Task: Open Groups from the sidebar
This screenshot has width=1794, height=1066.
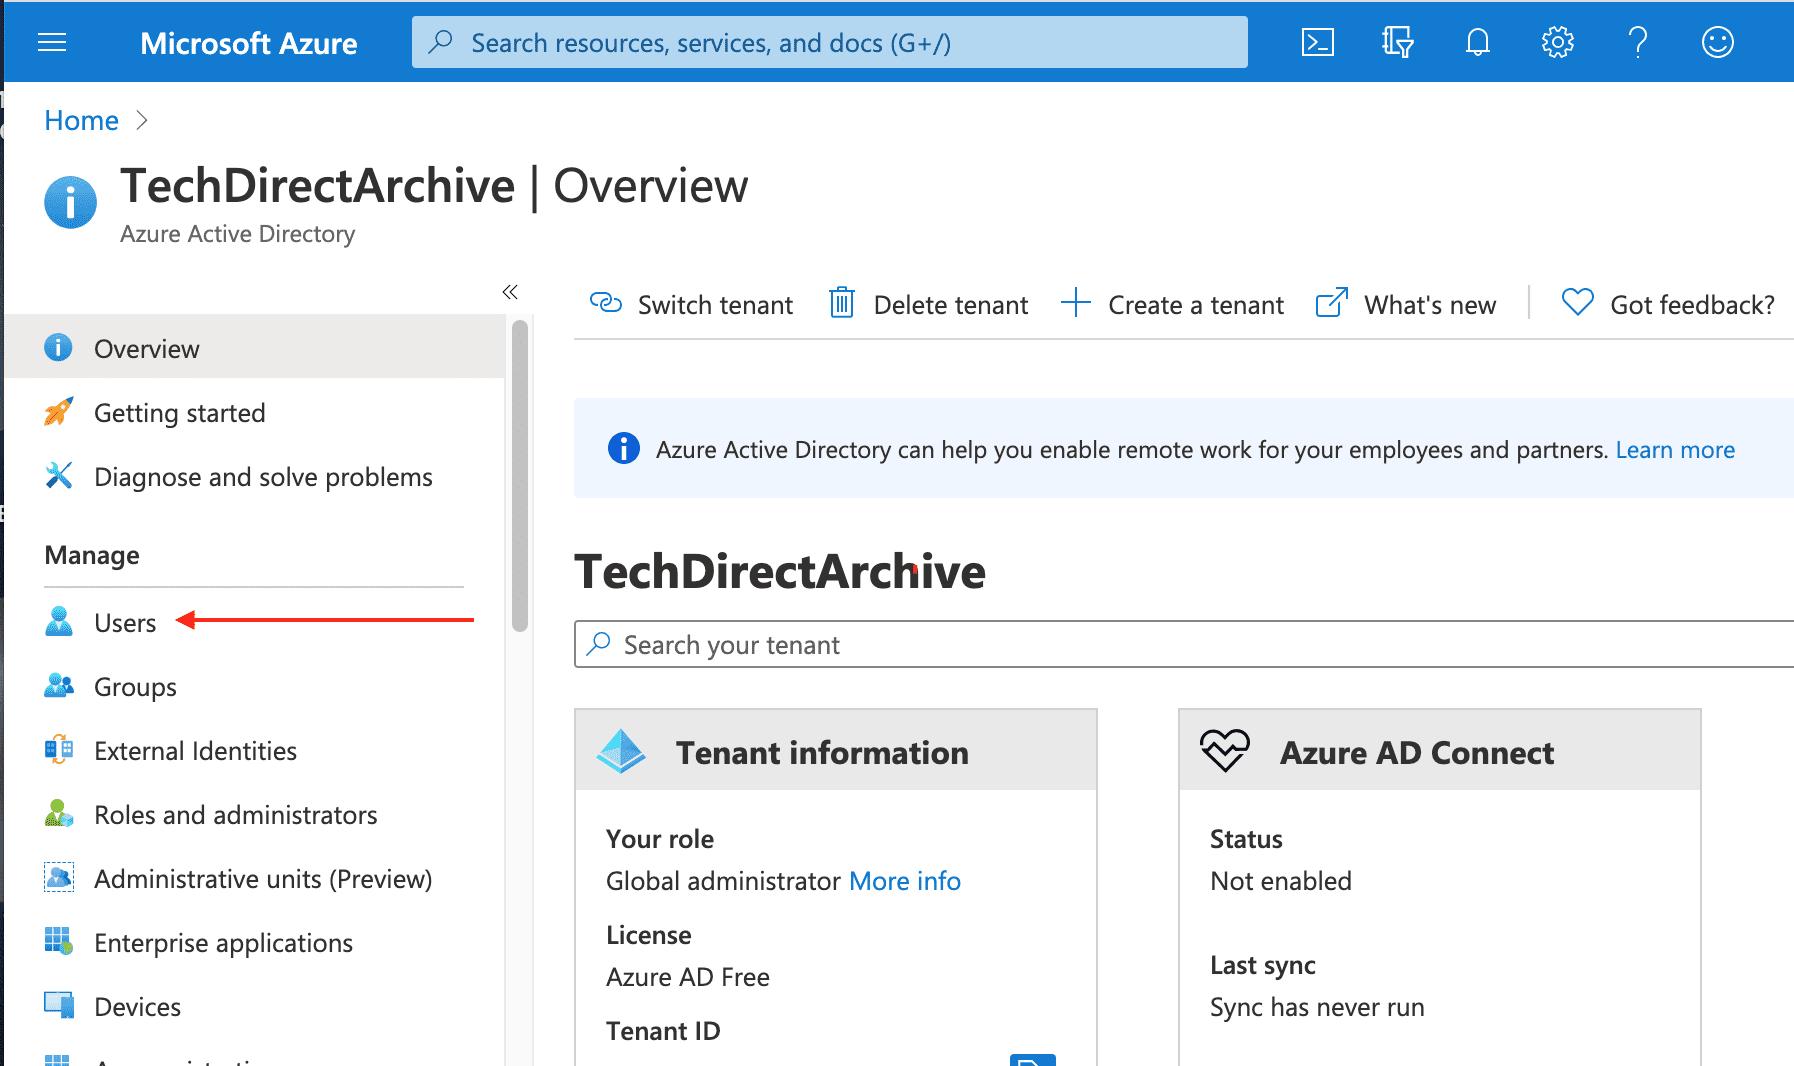Action: pyautogui.click(x=135, y=687)
